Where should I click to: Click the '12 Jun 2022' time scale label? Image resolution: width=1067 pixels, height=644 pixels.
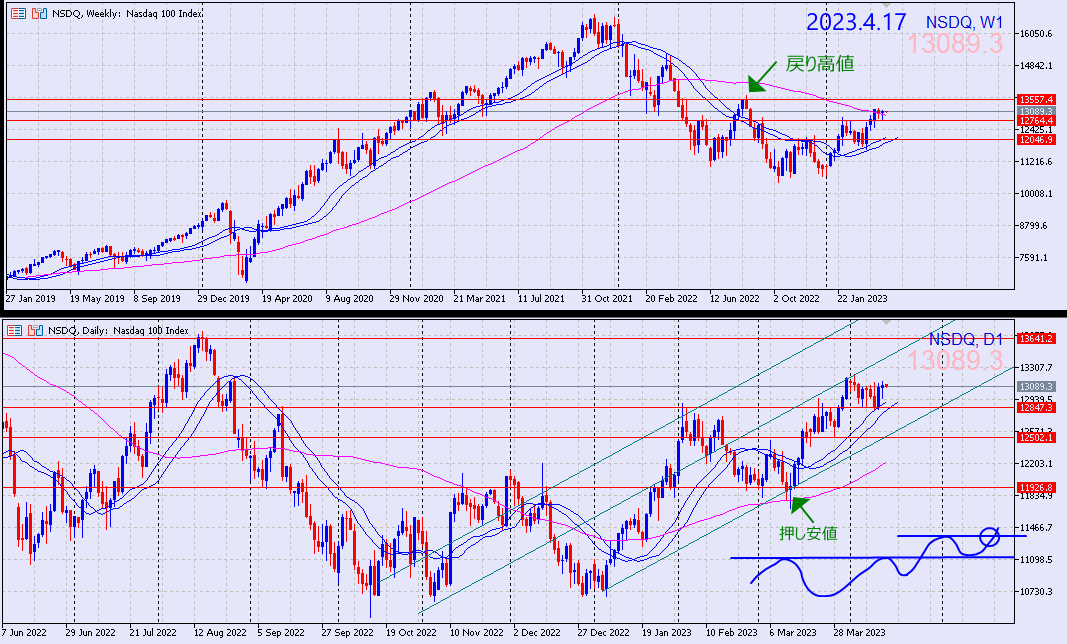click(x=735, y=298)
